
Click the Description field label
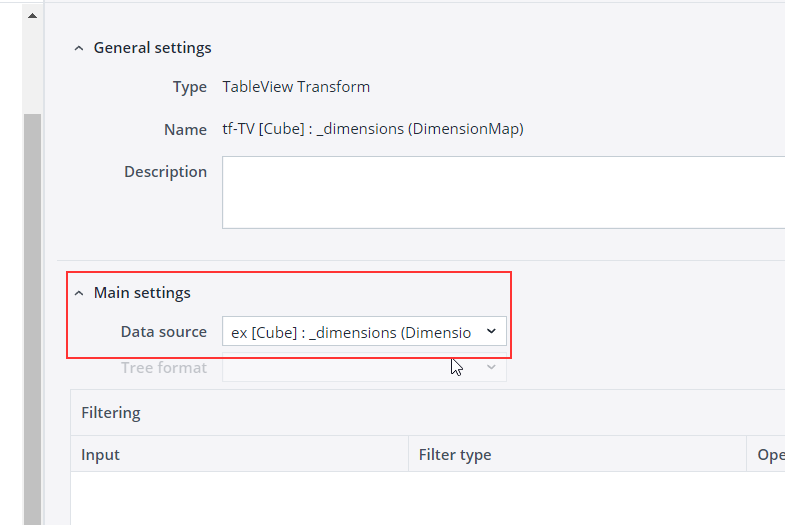click(165, 172)
